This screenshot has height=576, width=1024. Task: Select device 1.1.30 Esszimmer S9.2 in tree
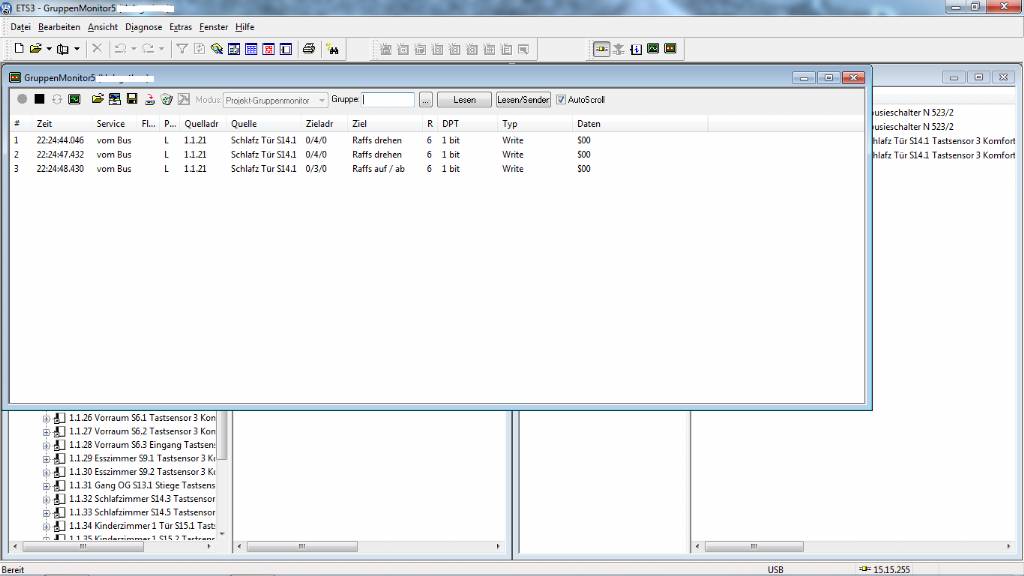pyautogui.click(x=142, y=472)
